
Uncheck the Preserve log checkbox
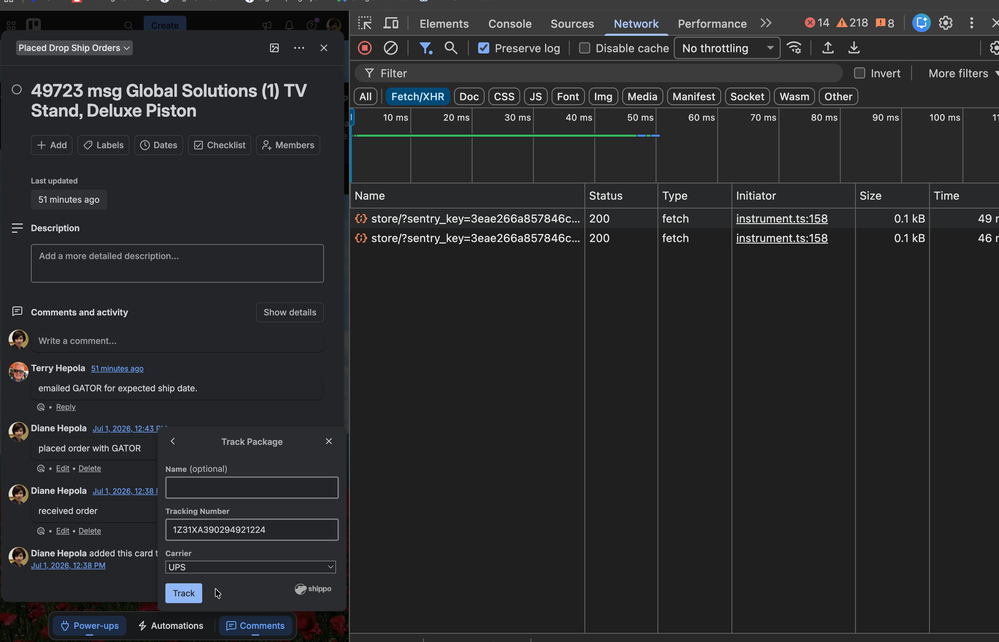484,48
